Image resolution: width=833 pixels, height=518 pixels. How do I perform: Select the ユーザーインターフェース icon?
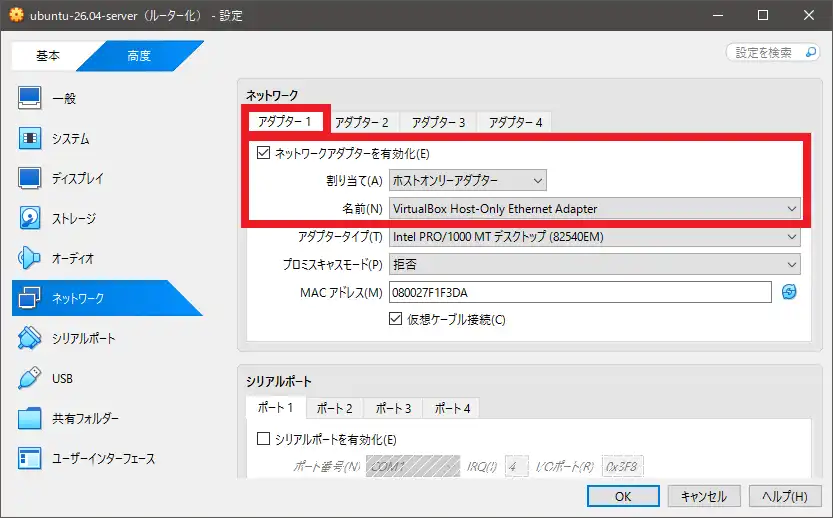(29, 458)
